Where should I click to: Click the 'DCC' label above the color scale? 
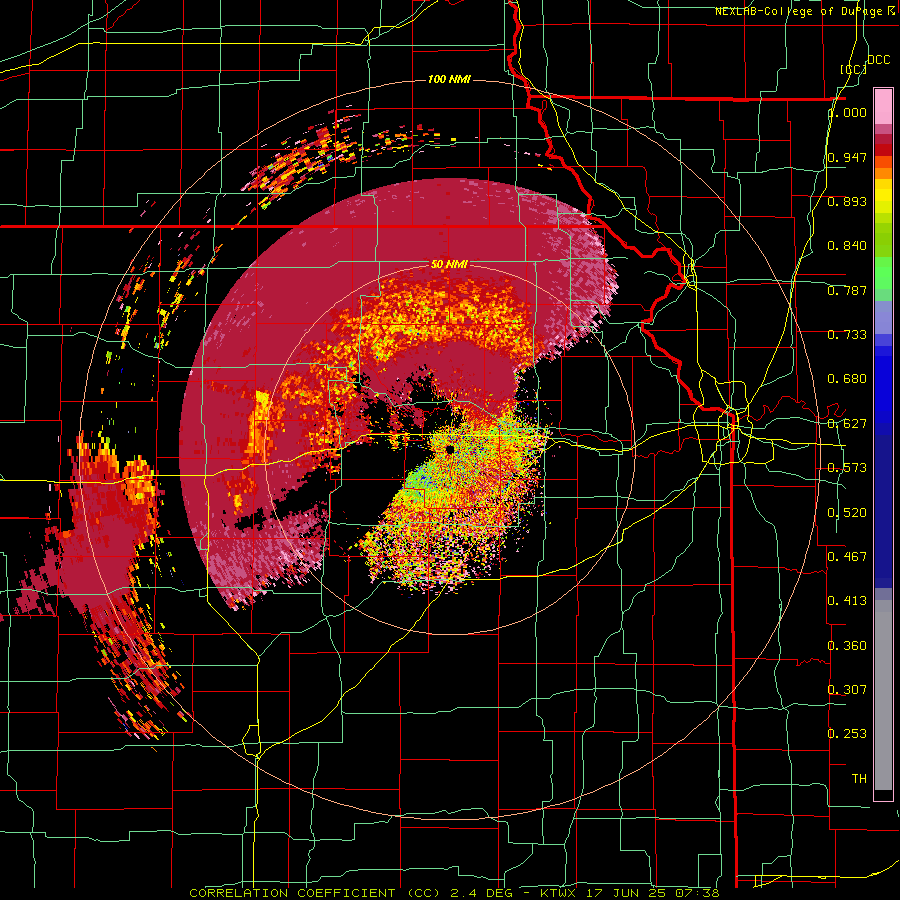(879, 60)
